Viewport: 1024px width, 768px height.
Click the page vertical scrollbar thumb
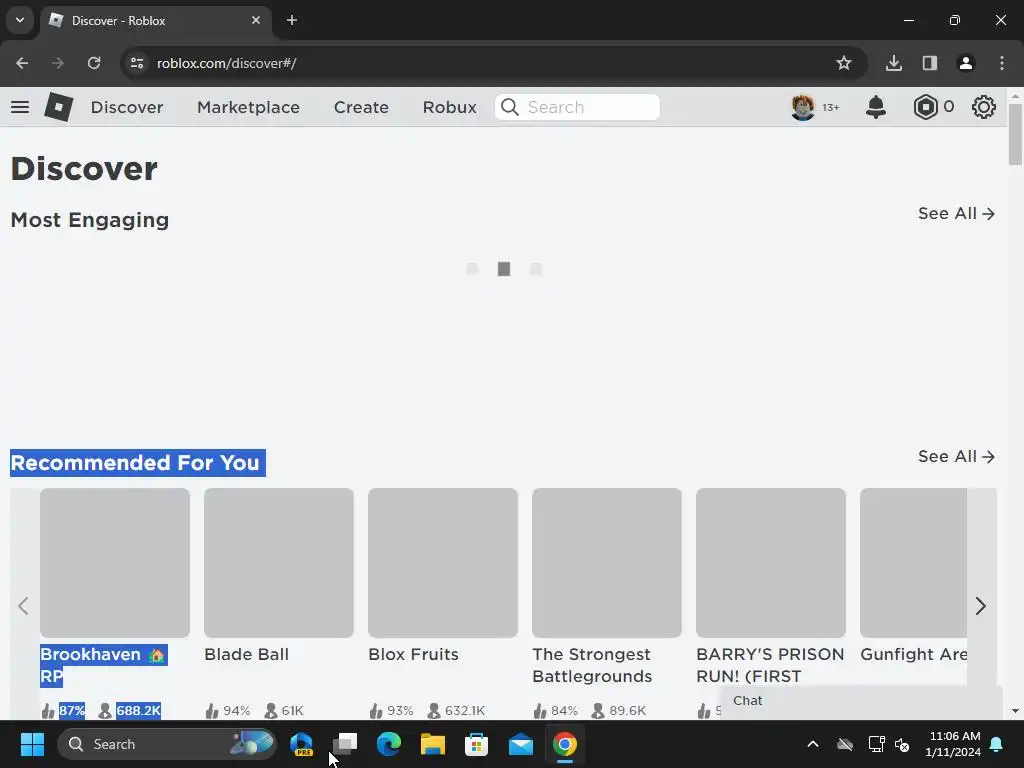tap(1015, 134)
